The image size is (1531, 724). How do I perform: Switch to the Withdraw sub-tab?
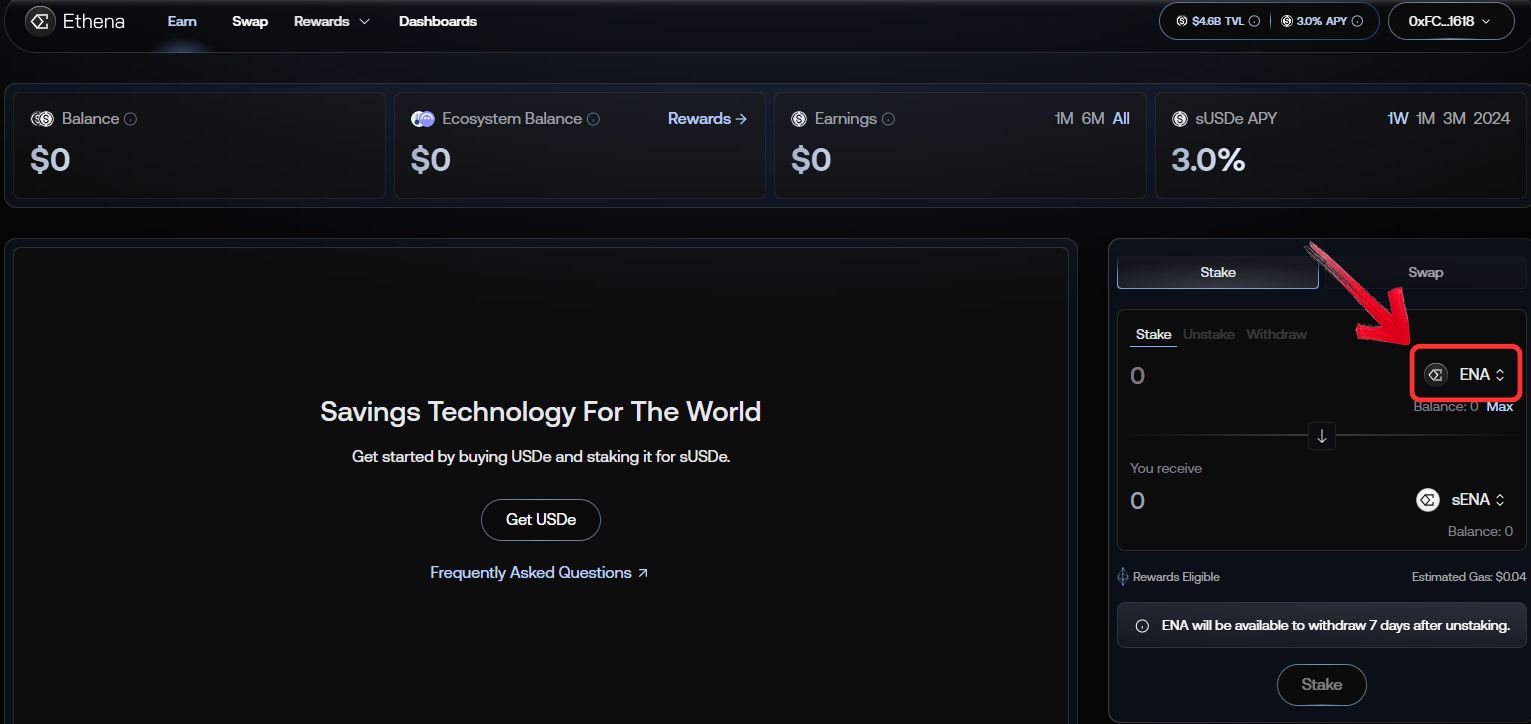click(x=1276, y=335)
